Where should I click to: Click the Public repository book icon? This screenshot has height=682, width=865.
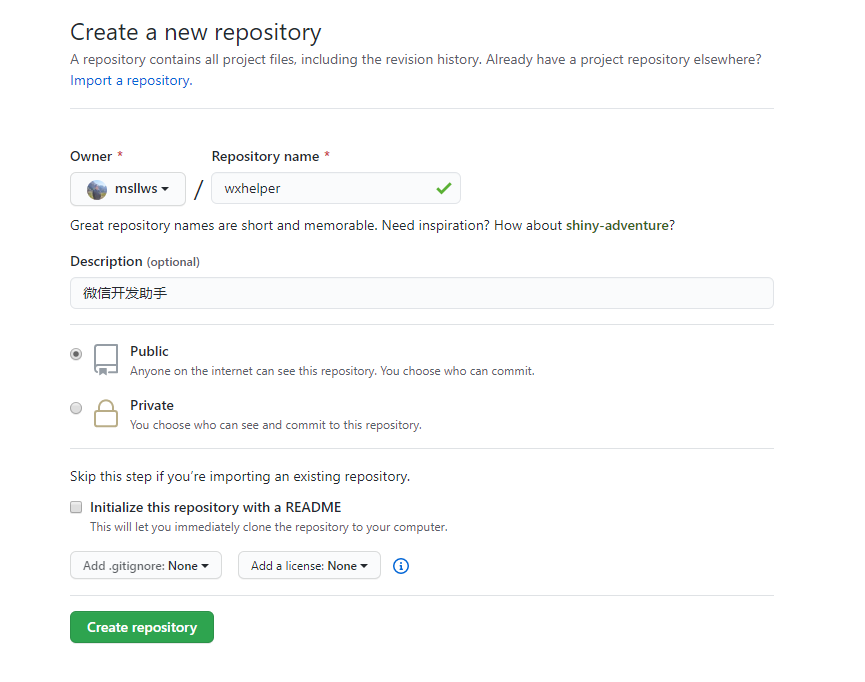(x=105, y=360)
